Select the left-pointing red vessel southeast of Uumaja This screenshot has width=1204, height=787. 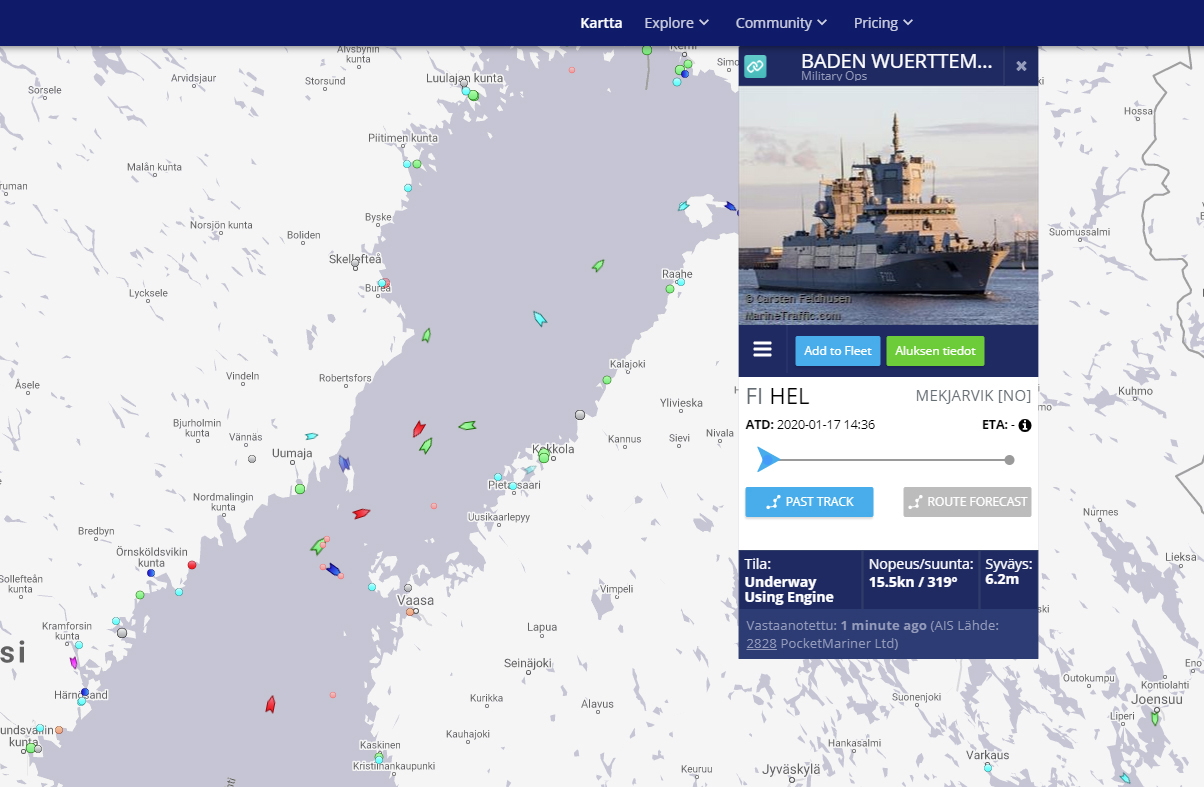361,514
